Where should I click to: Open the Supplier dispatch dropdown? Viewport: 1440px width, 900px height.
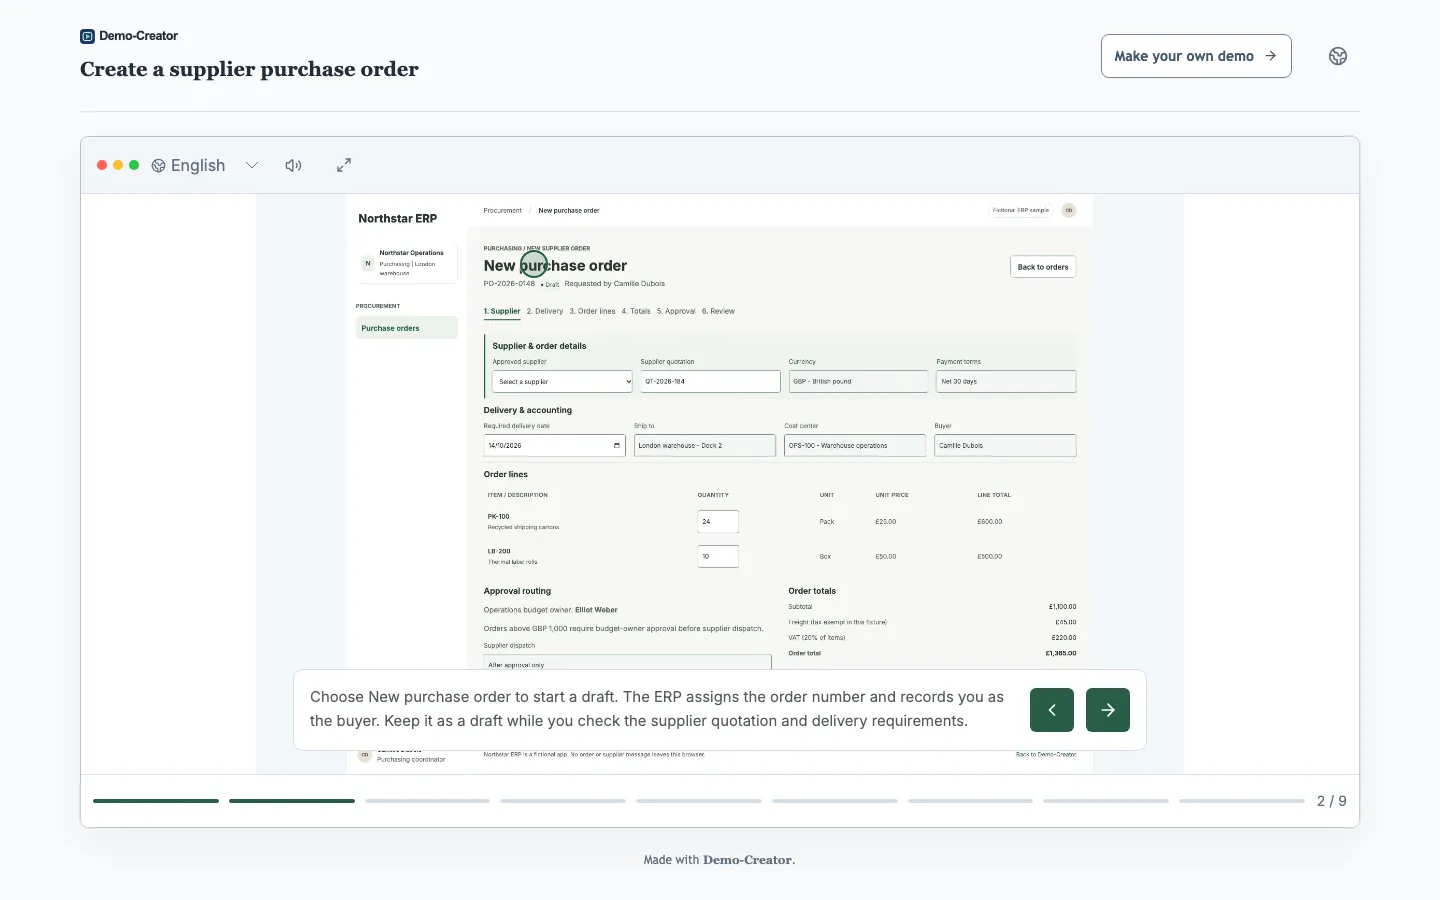(x=628, y=662)
